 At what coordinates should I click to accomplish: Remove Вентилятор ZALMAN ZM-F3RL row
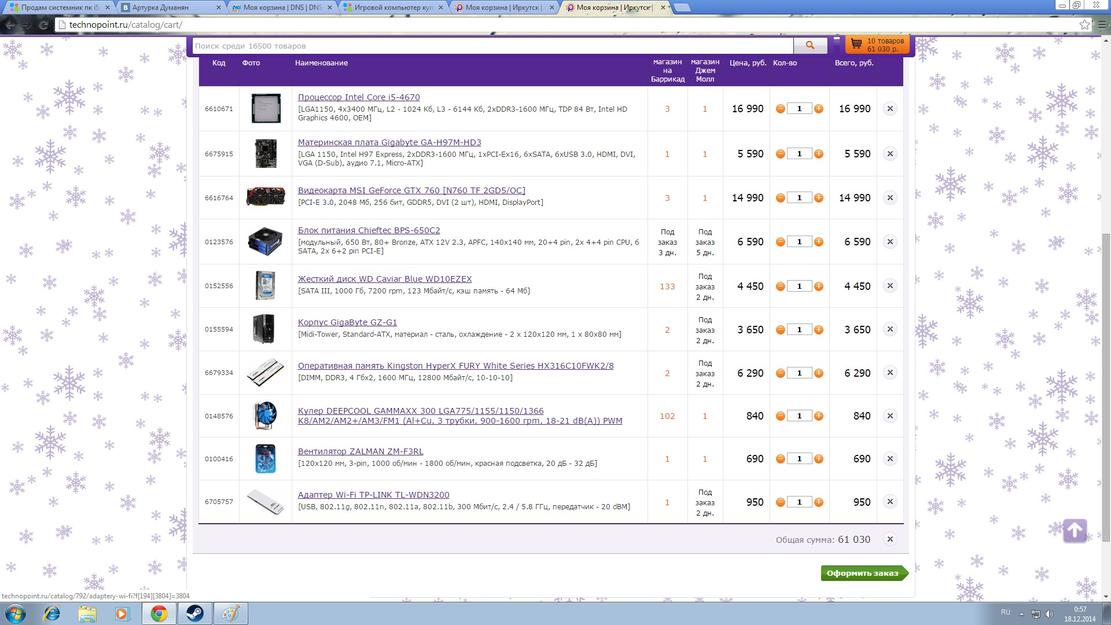pyautogui.click(x=890, y=458)
